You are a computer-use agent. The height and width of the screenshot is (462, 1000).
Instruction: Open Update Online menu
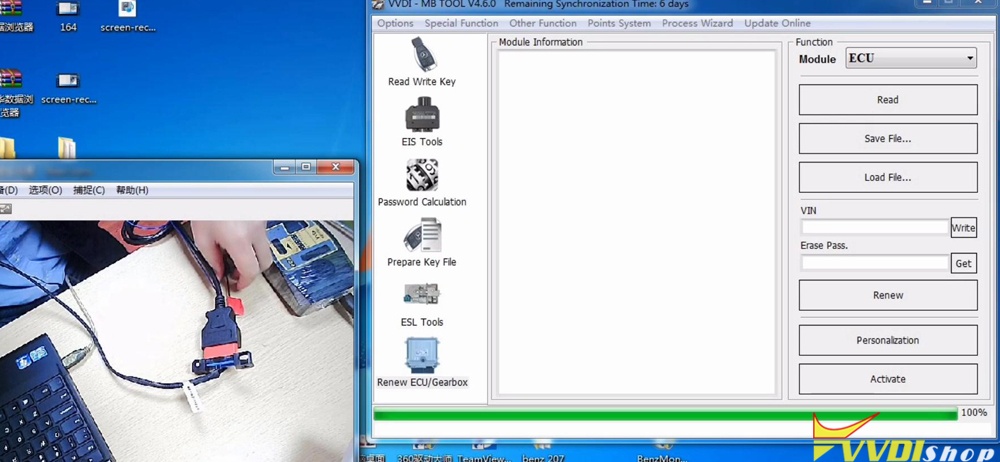click(x=777, y=23)
